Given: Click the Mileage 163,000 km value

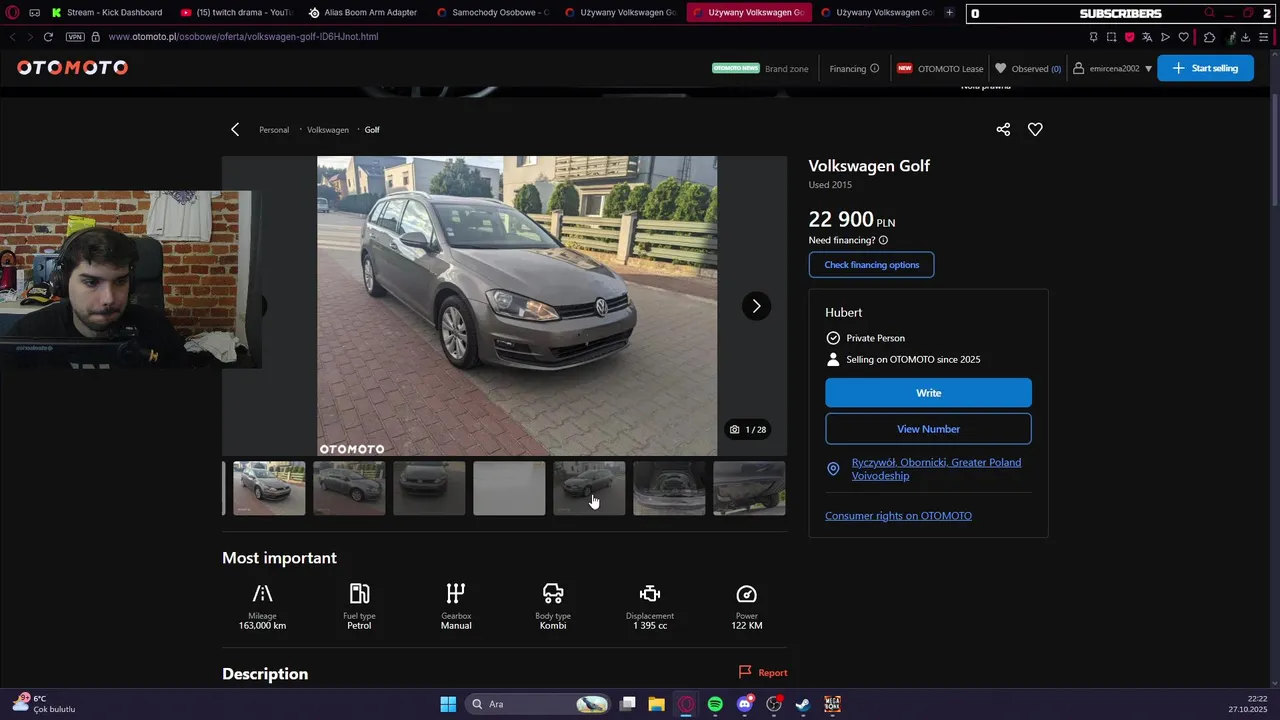Looking at the screenshot, I should pos(262,626).
